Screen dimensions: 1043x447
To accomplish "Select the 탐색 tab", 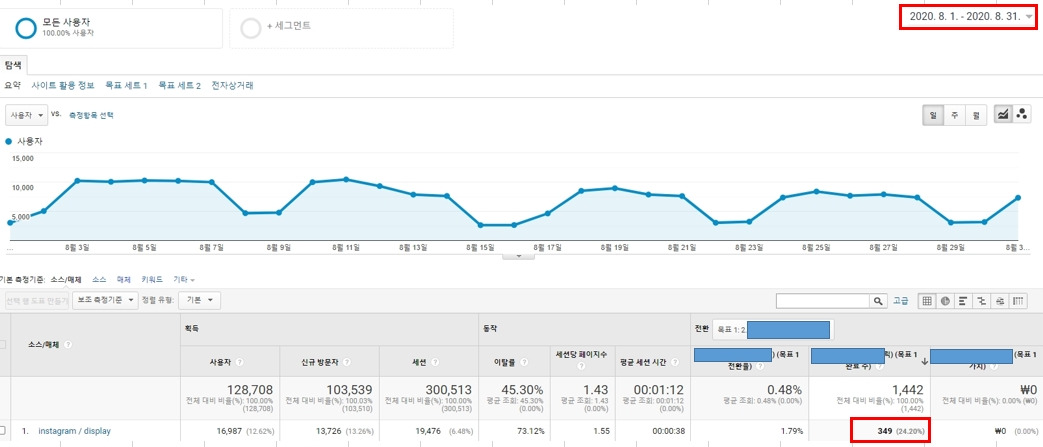I will [14, 65].
